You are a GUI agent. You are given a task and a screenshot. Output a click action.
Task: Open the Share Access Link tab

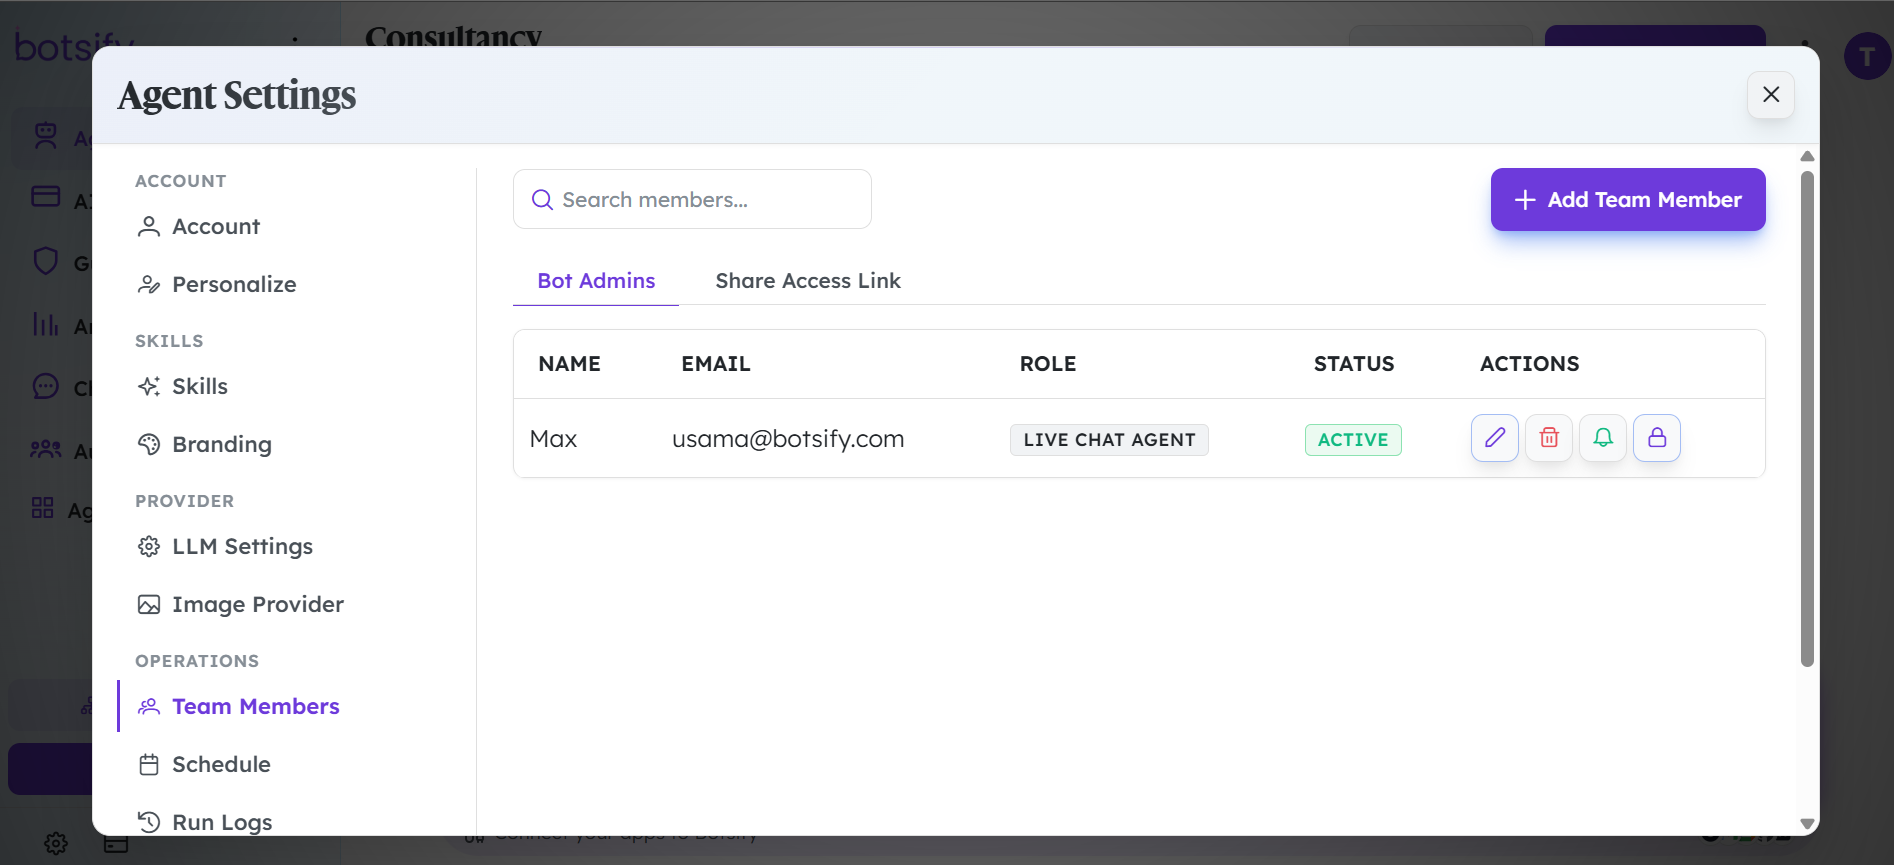pyautogui.click(x=808, y=281)
